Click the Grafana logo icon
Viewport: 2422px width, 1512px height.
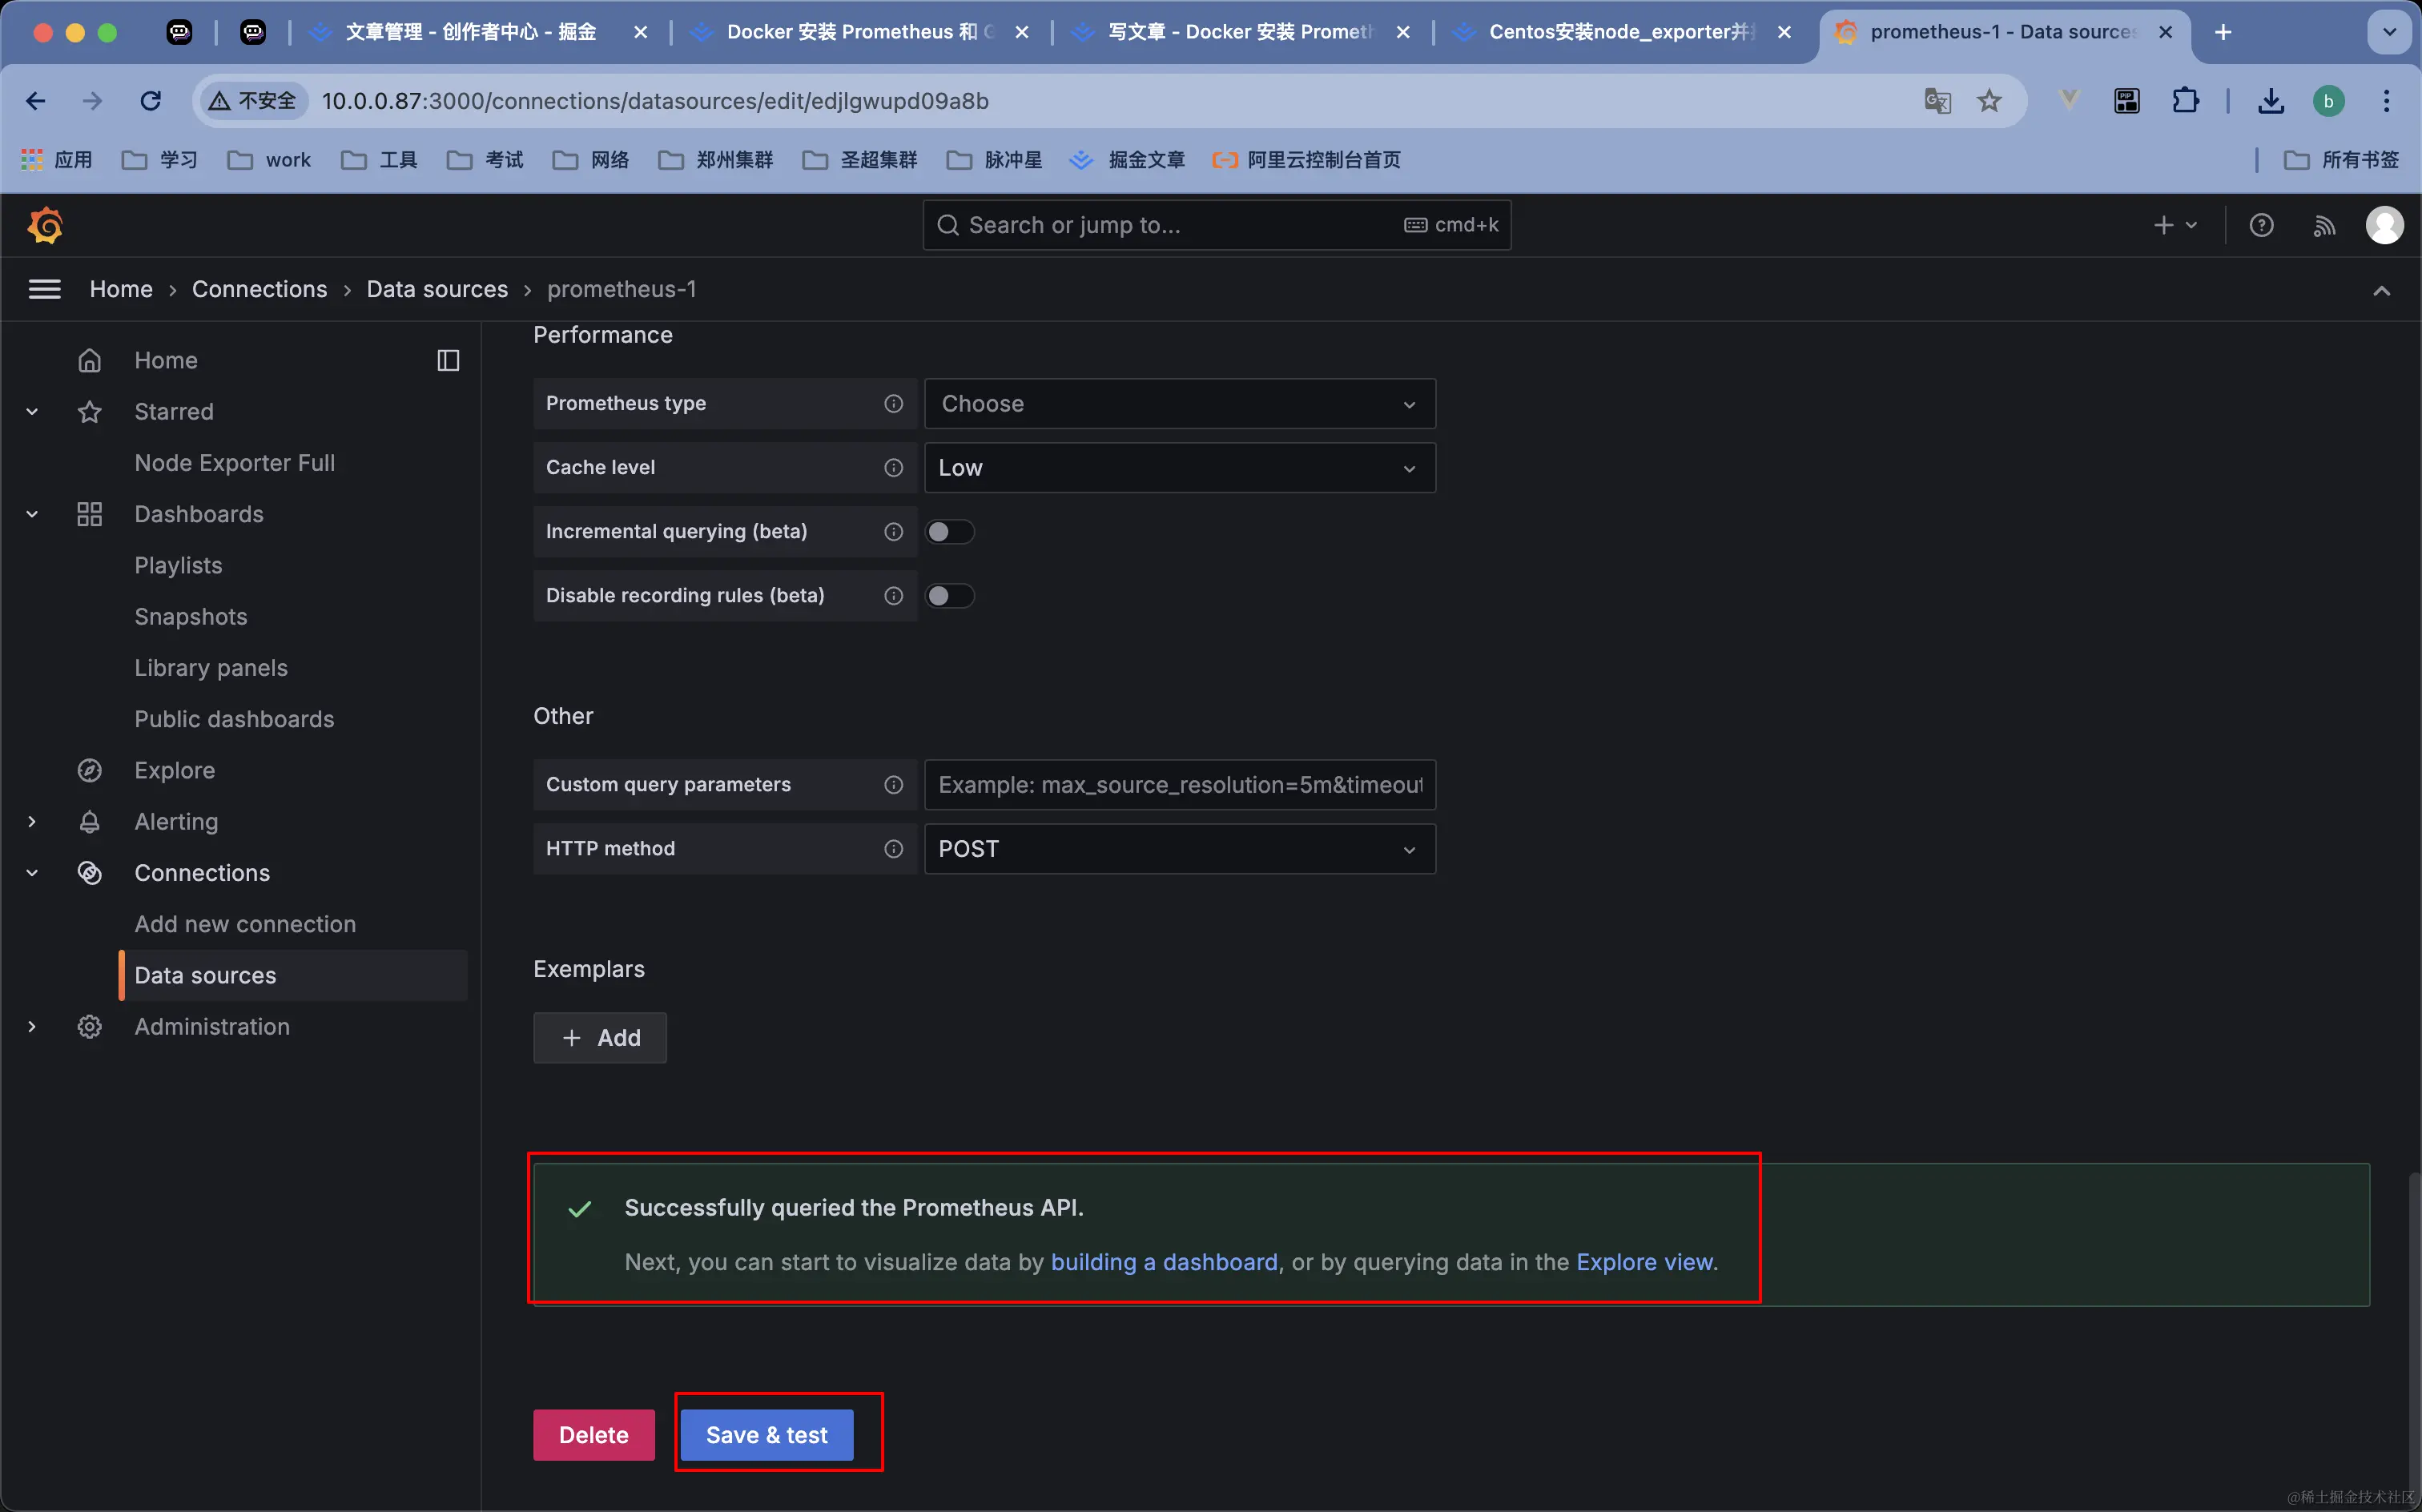[45, 225]
